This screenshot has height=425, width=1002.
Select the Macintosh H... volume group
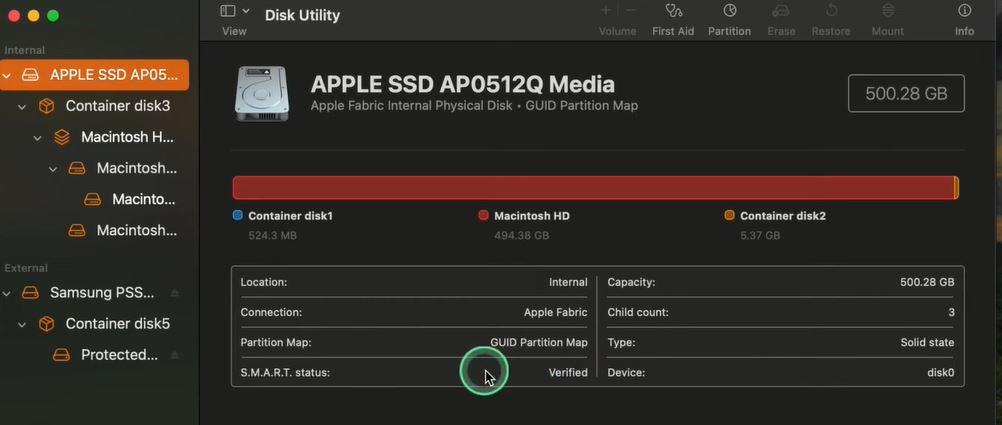[127, 137]
